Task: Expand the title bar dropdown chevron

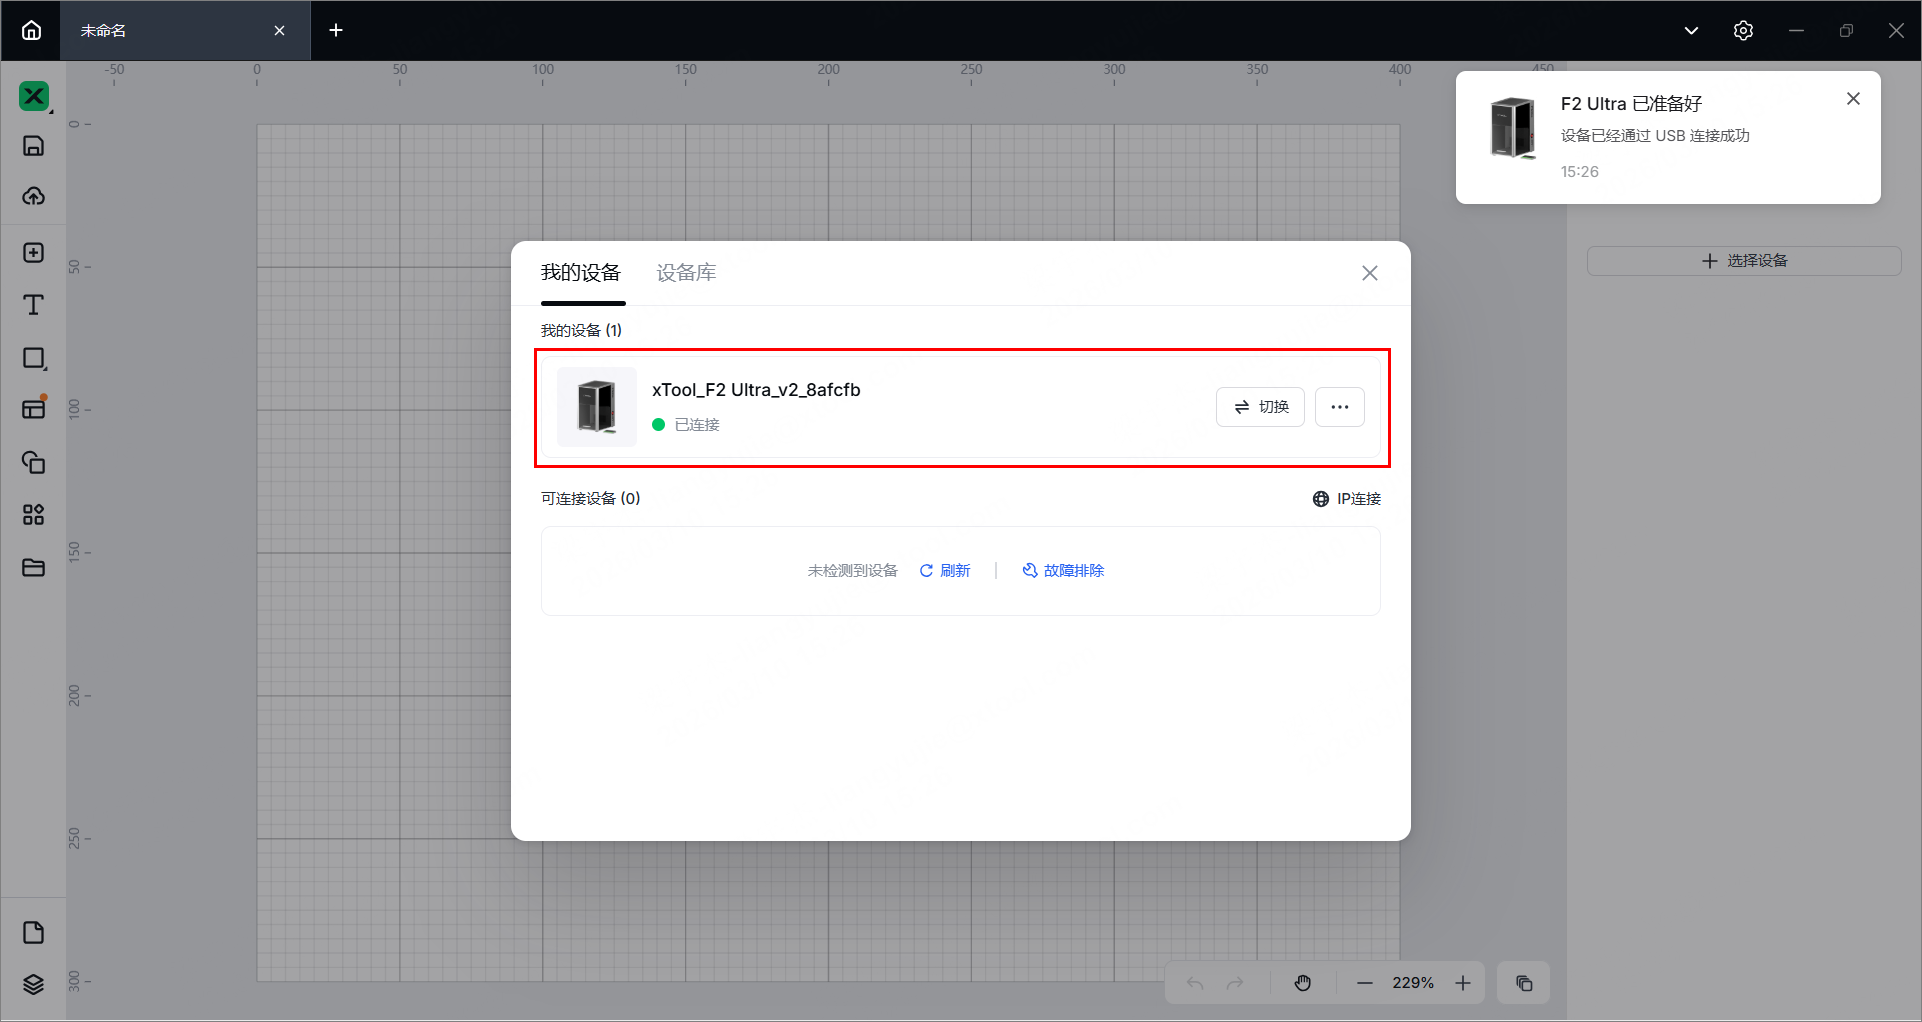Action: click(1691, 30)
